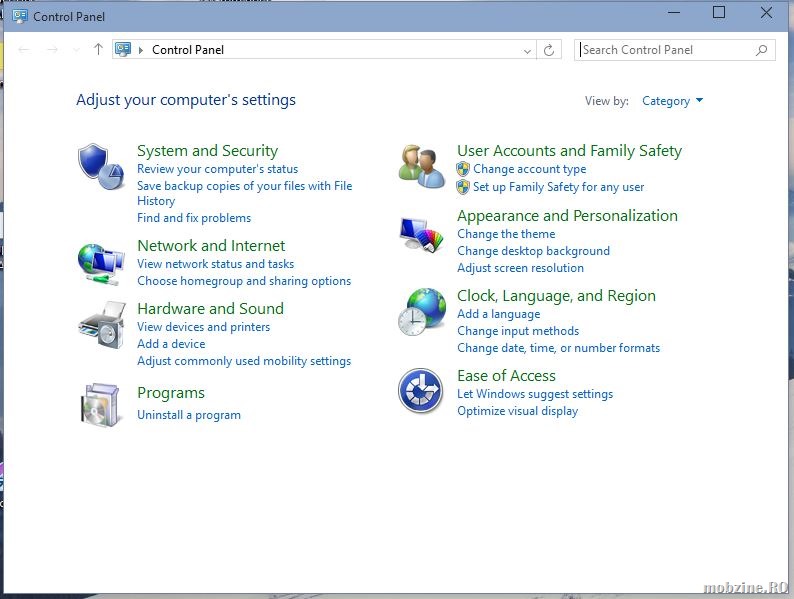This screenshot has width=794, height=599.
Task: Open Adjust commonly used mobility settings
Action: point(244,361)
